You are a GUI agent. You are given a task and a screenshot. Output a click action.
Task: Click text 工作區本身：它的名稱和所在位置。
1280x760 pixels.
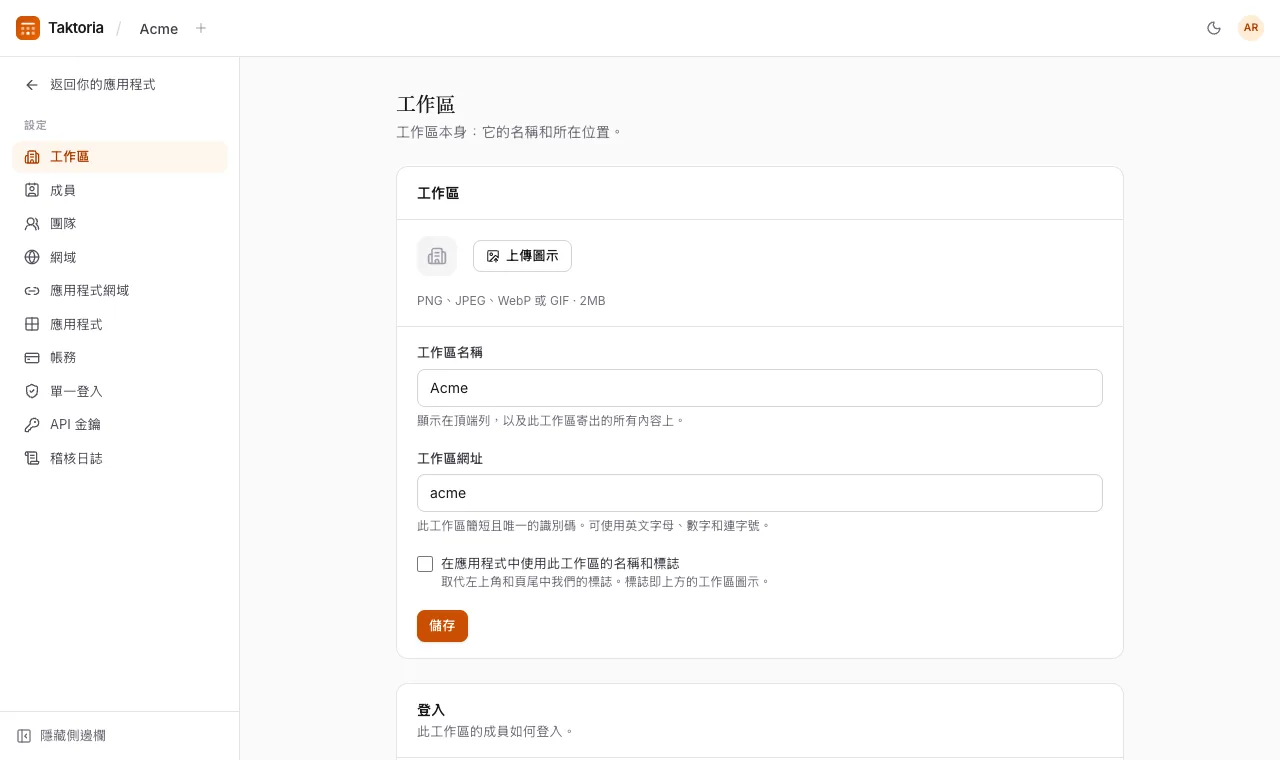(x=510, y=132)
